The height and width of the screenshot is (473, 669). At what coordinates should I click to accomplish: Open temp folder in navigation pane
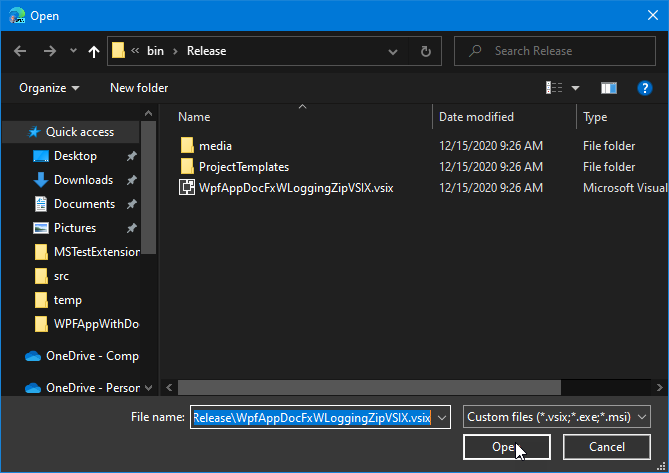[x=67, y=300]
